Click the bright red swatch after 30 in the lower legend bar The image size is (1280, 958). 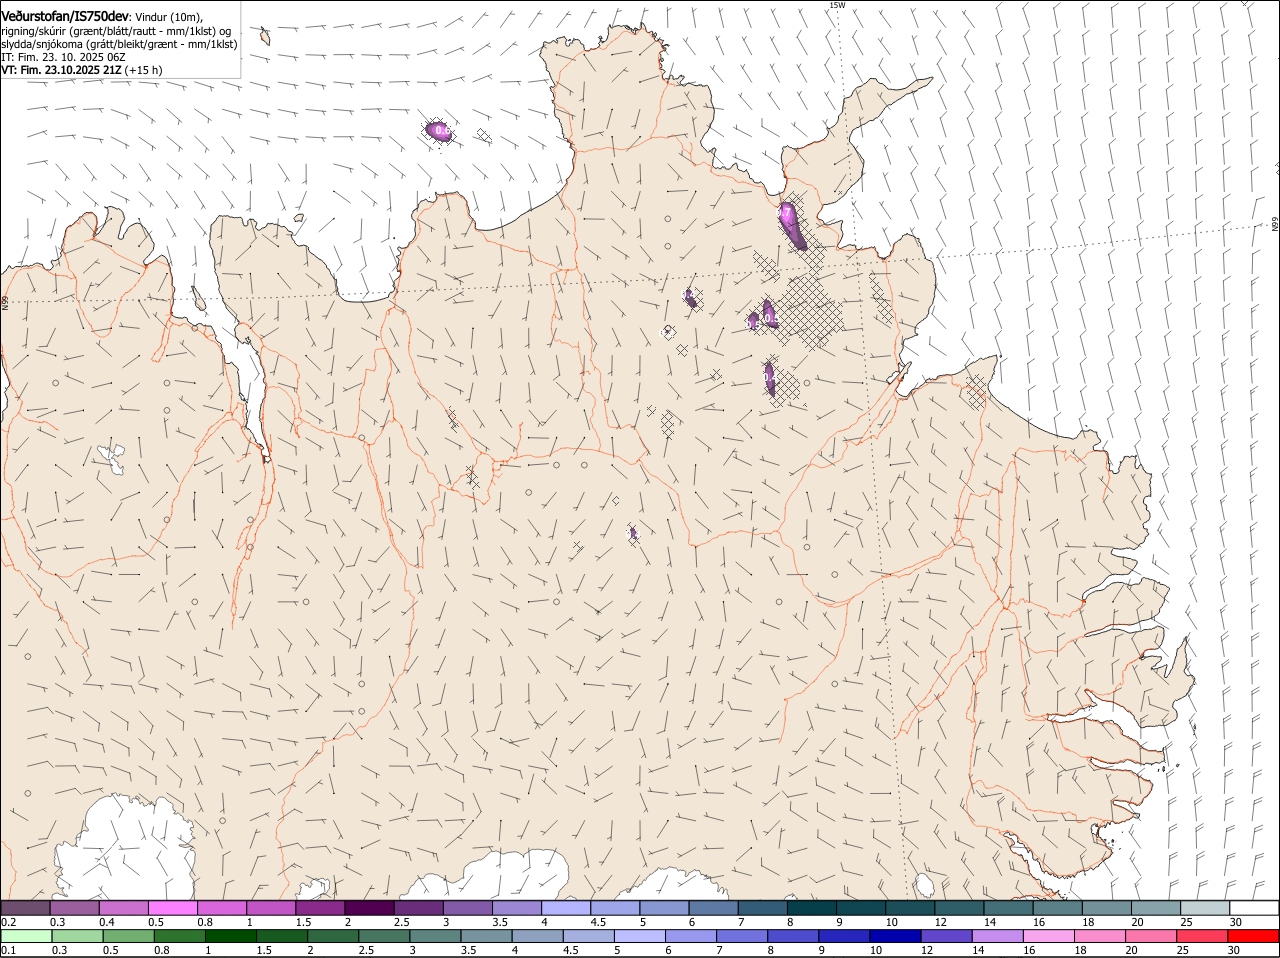click(x=1253, y=937)
